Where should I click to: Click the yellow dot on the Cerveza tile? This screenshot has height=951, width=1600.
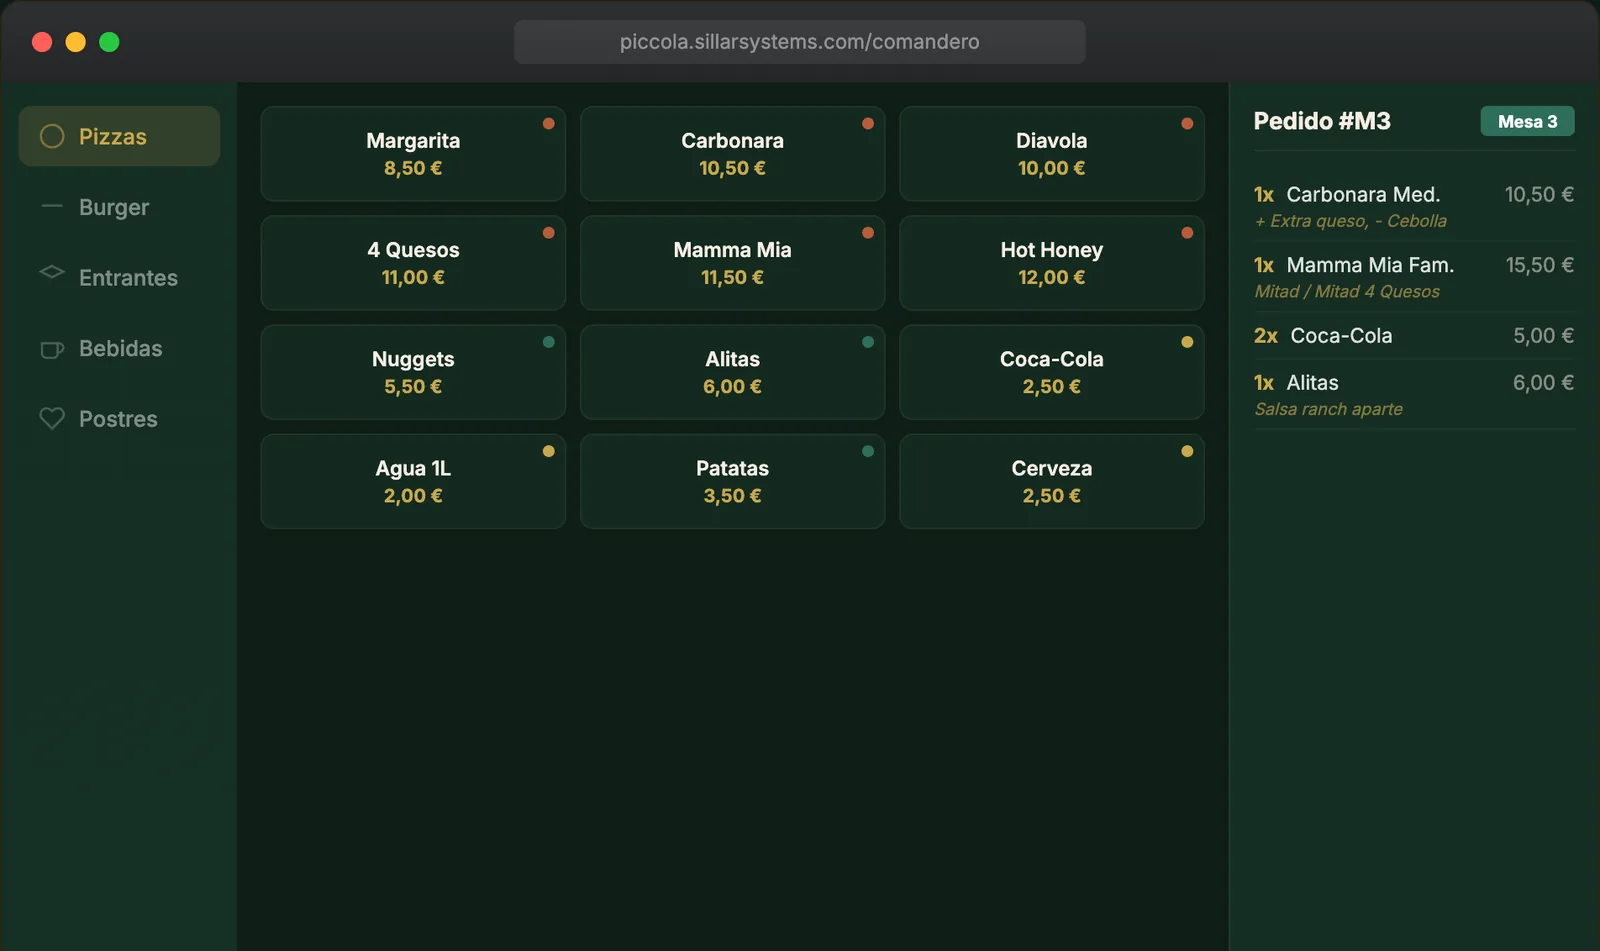1187,451
